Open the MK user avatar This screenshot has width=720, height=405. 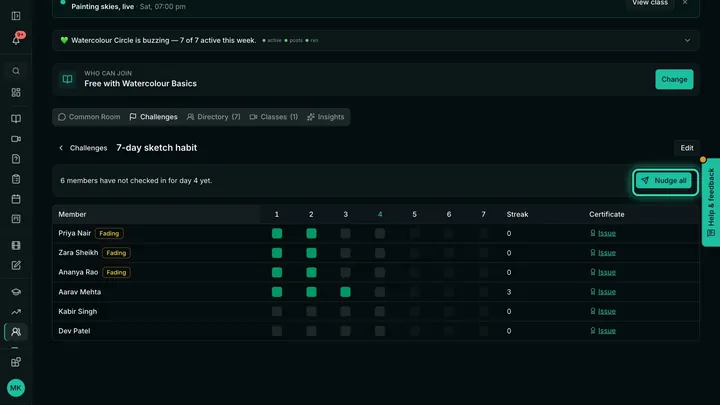(x=16, y=388)
